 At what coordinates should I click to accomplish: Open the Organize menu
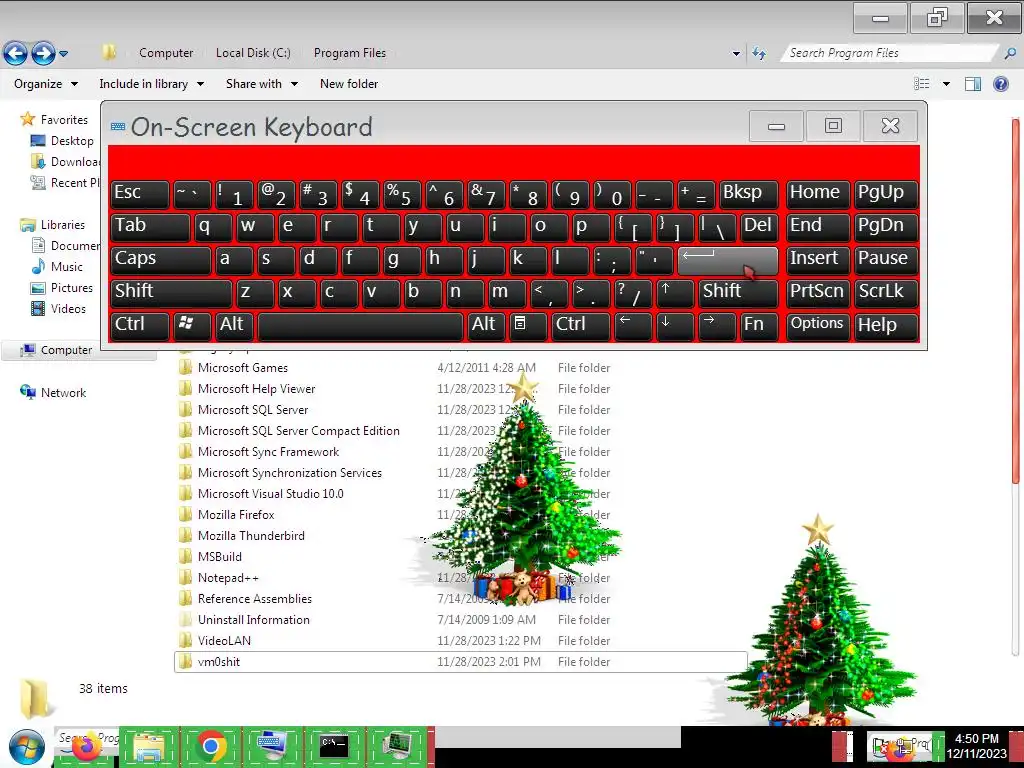46,84
